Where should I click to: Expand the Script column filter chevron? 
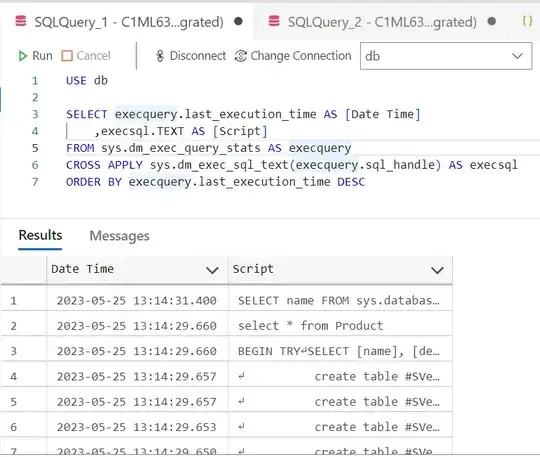tap(437, 270)
